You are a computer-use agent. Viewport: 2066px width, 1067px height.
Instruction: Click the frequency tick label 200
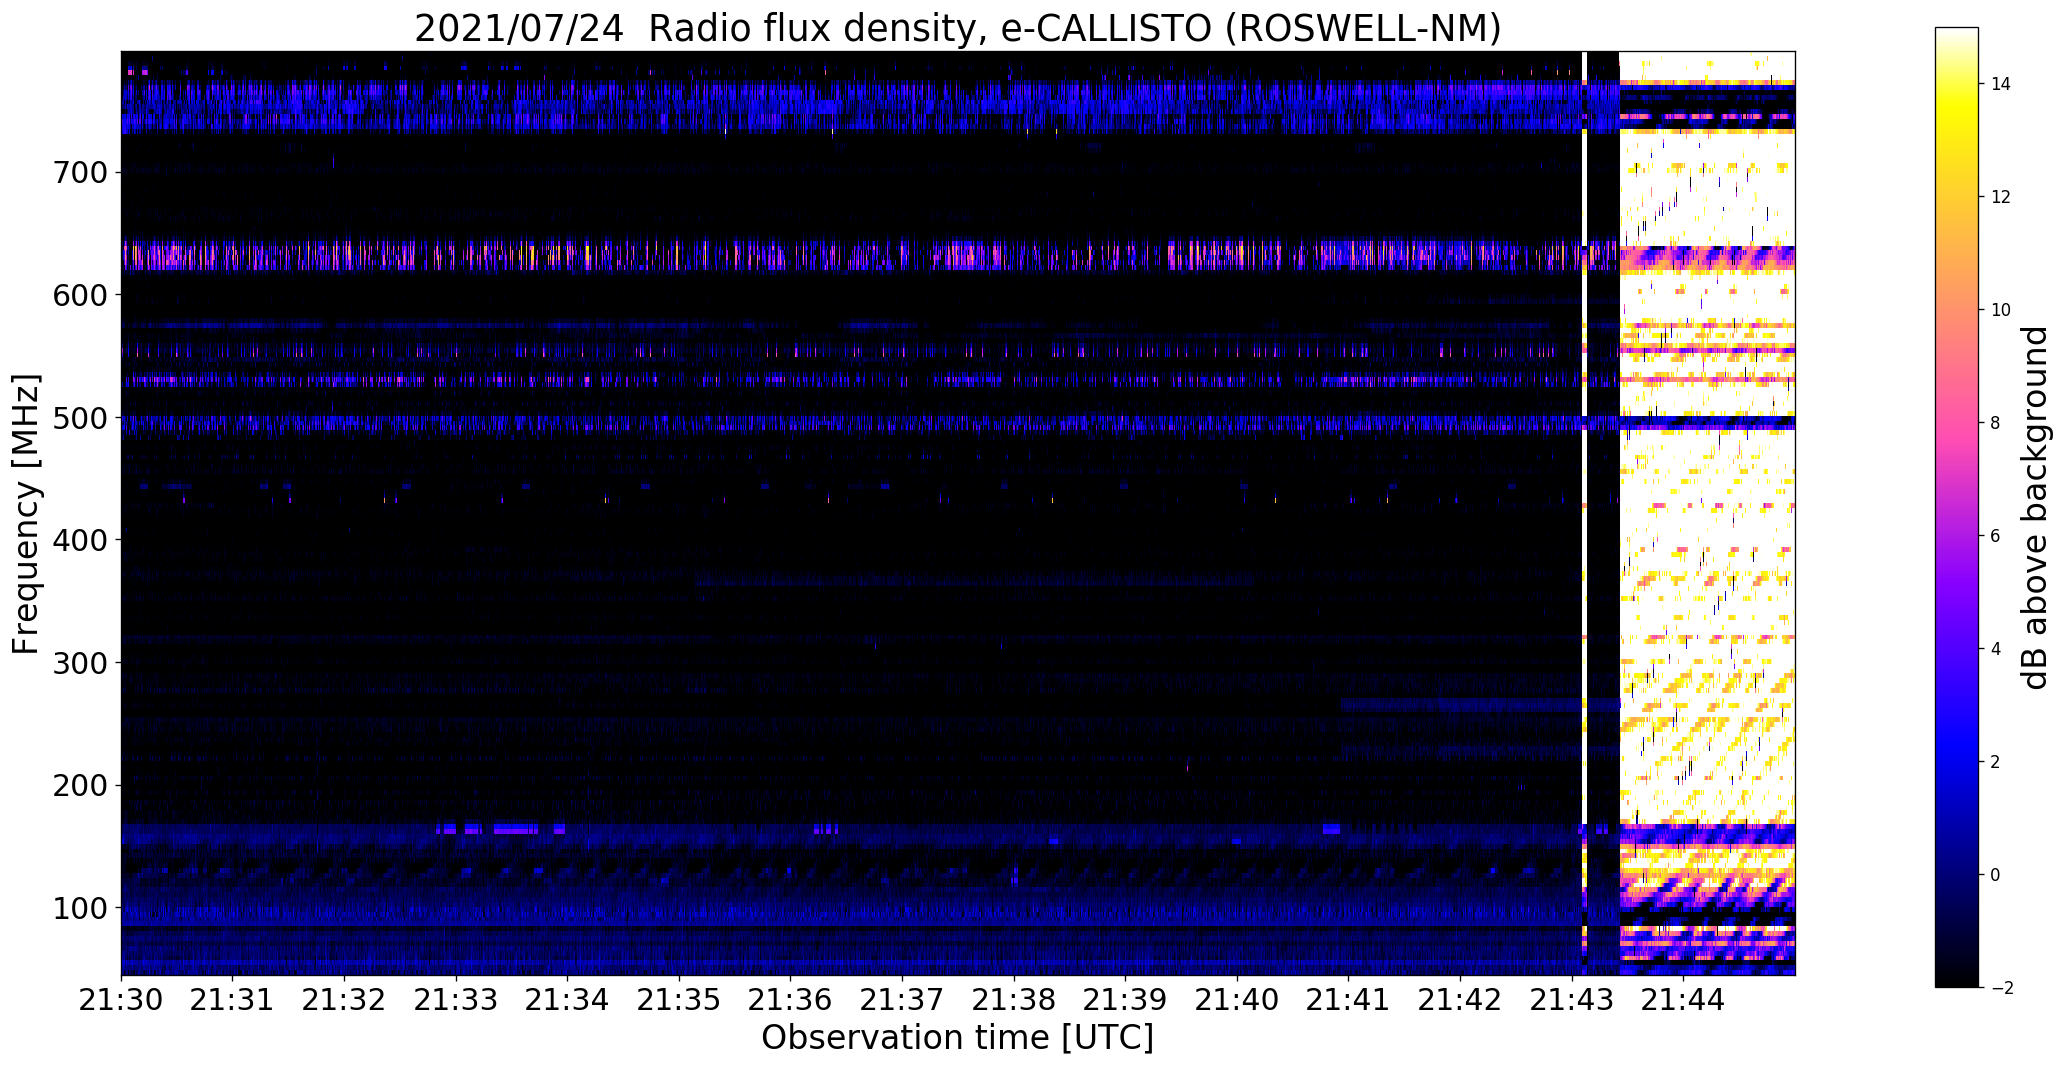point(78,786)
